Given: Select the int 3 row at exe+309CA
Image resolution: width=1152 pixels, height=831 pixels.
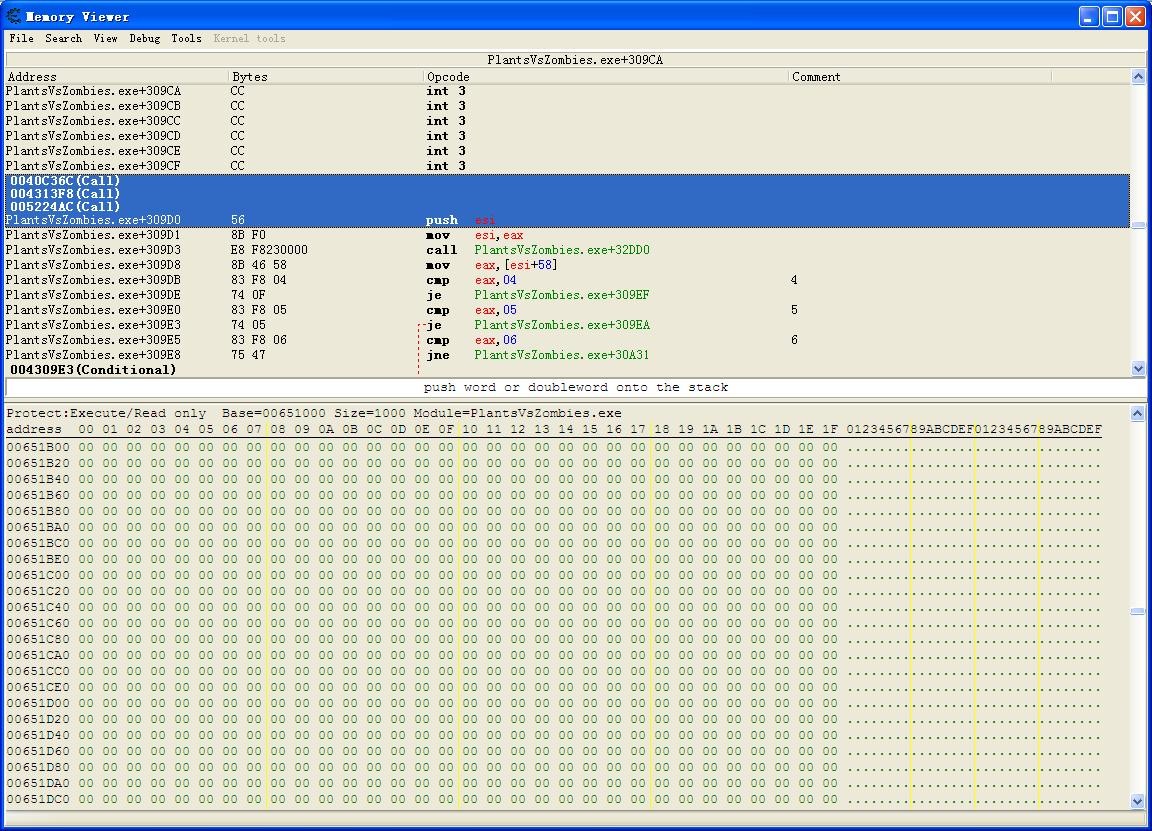Looking at the screenshot, I should pos(567,91).
